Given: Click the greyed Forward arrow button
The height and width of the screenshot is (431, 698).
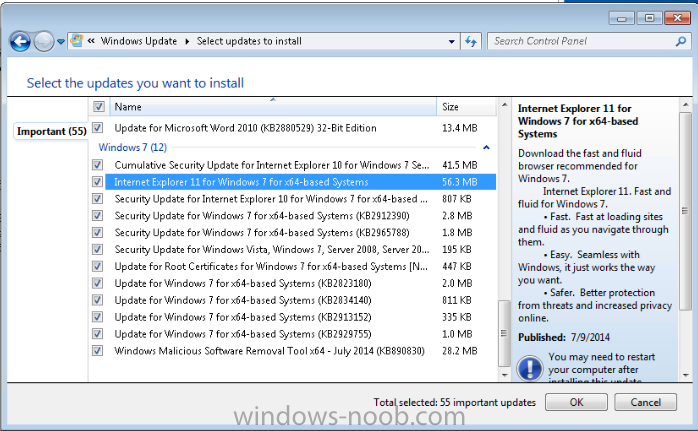Looking at the screenshot, I should [x=44, y=42].
